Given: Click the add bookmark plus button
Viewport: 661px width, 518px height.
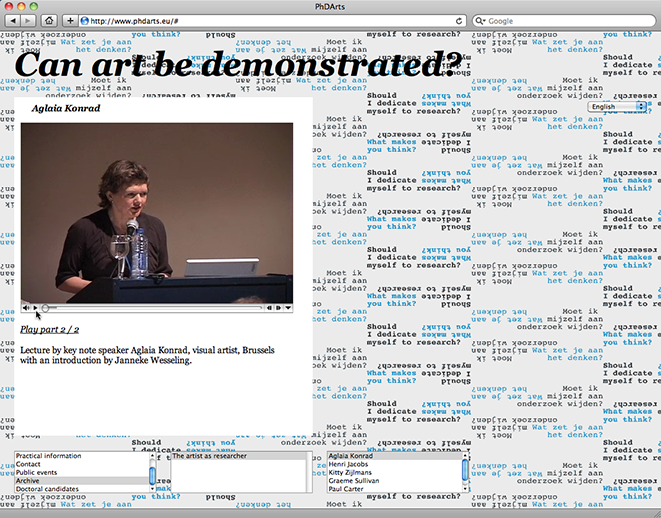Looking at the screenshot, I should point(69,20).
